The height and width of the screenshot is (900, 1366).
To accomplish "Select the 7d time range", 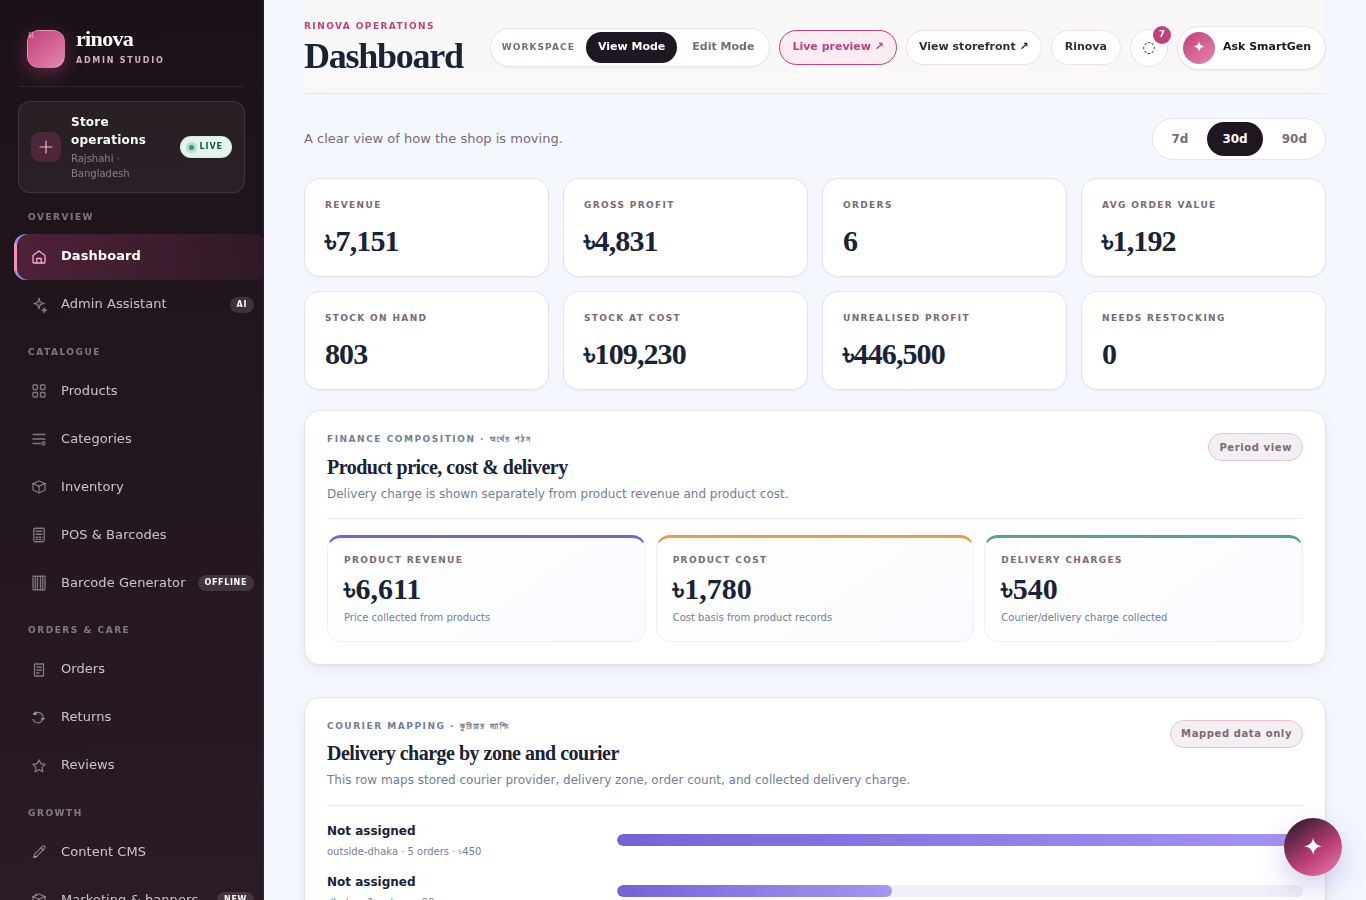I will coord(1180,139).
